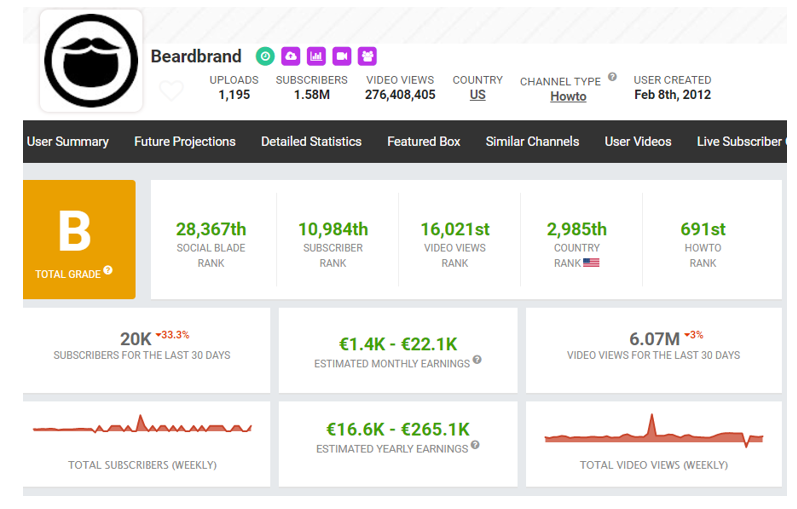Open the User Videos tab
Image resolution: width=797 pixels, height=509 pixels.
click(x=638, y=141)
